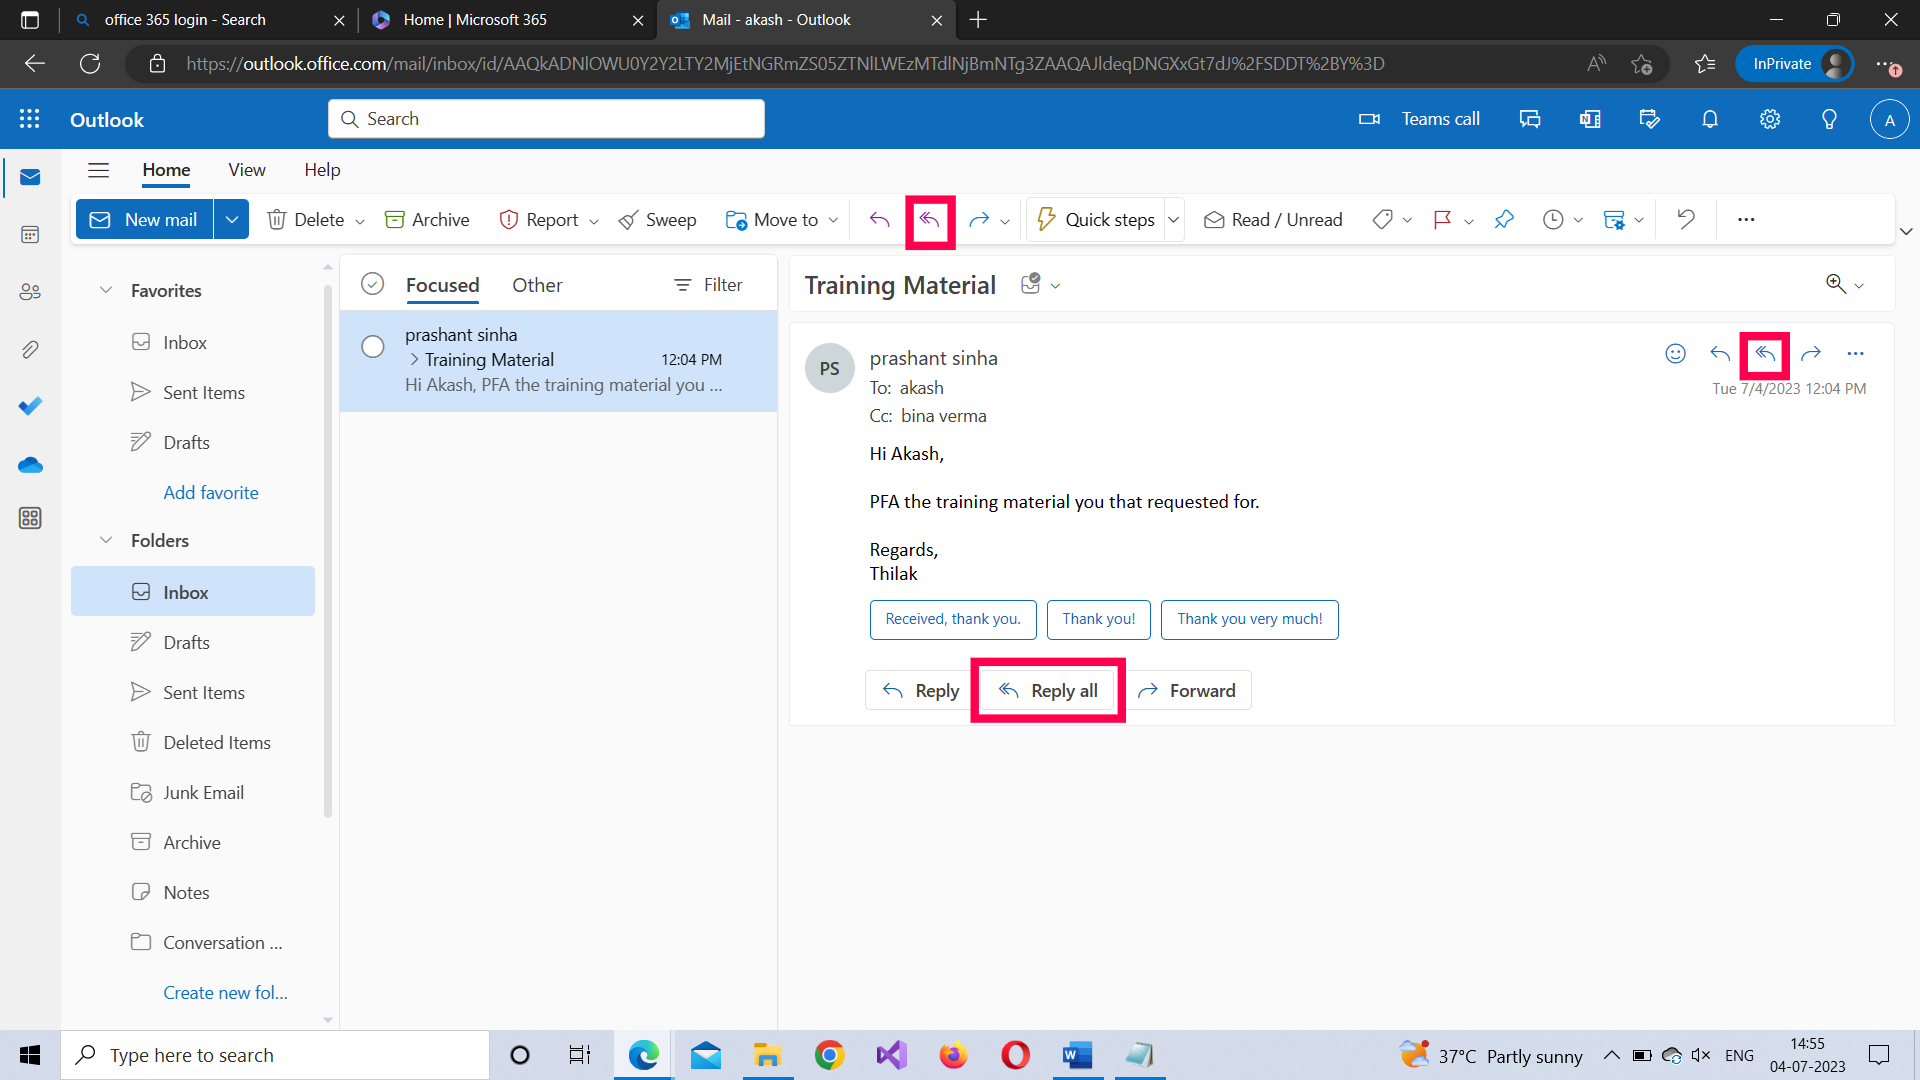
Task: Open the New mail dropdown arrow
Action: [x=231, y=220]
